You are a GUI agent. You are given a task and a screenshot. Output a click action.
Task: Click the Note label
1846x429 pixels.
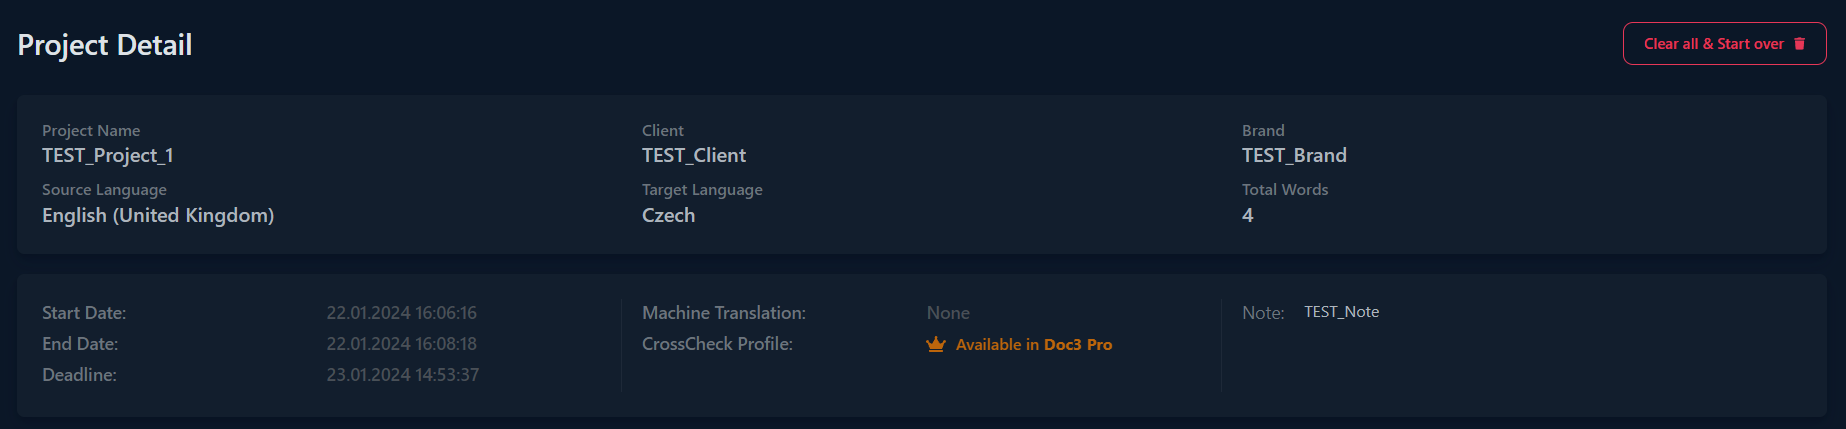pyautogui.click(x=1263, y=313)
